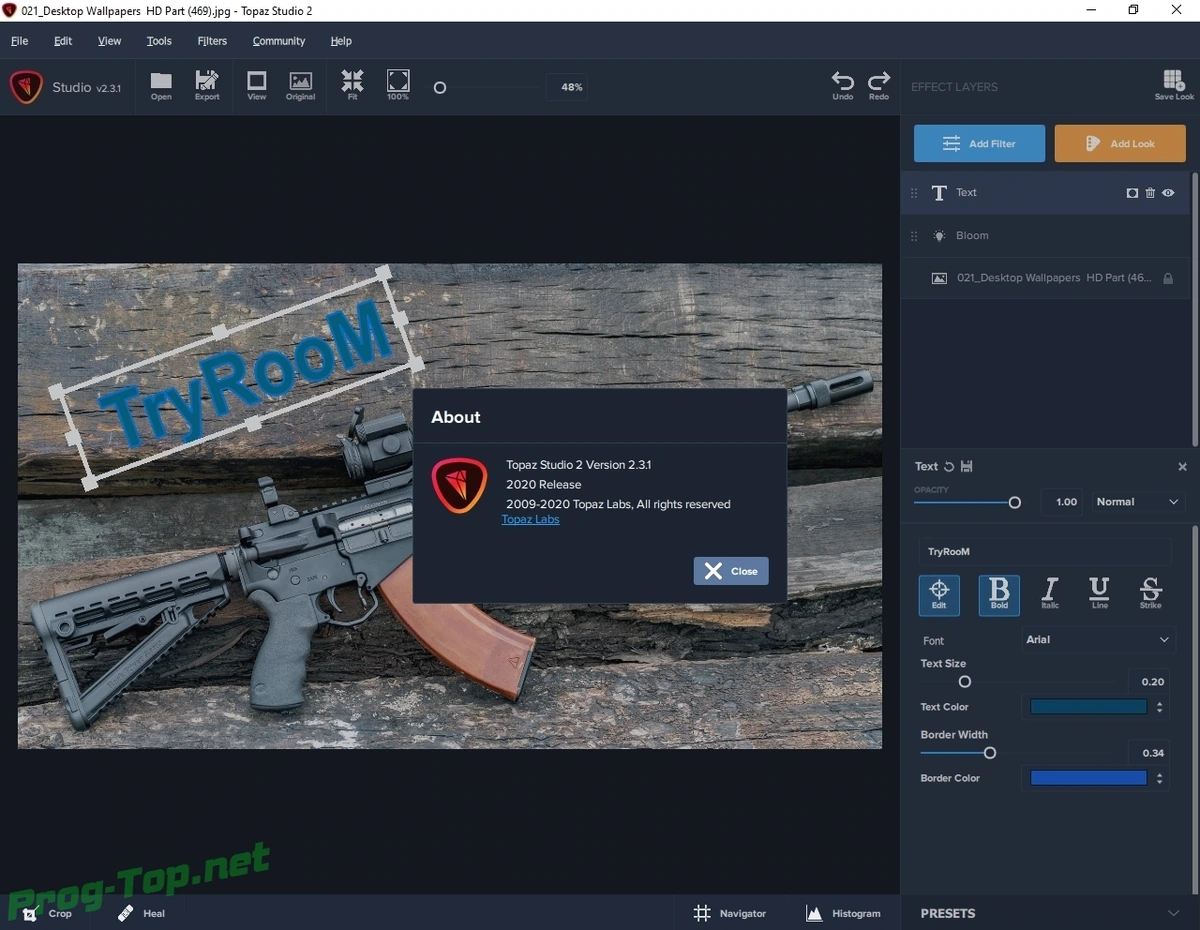The width and height of the screenshot is (1200, 930).
Task: Click the Bloom layer lightbulb icon
Action: (939, 236)
